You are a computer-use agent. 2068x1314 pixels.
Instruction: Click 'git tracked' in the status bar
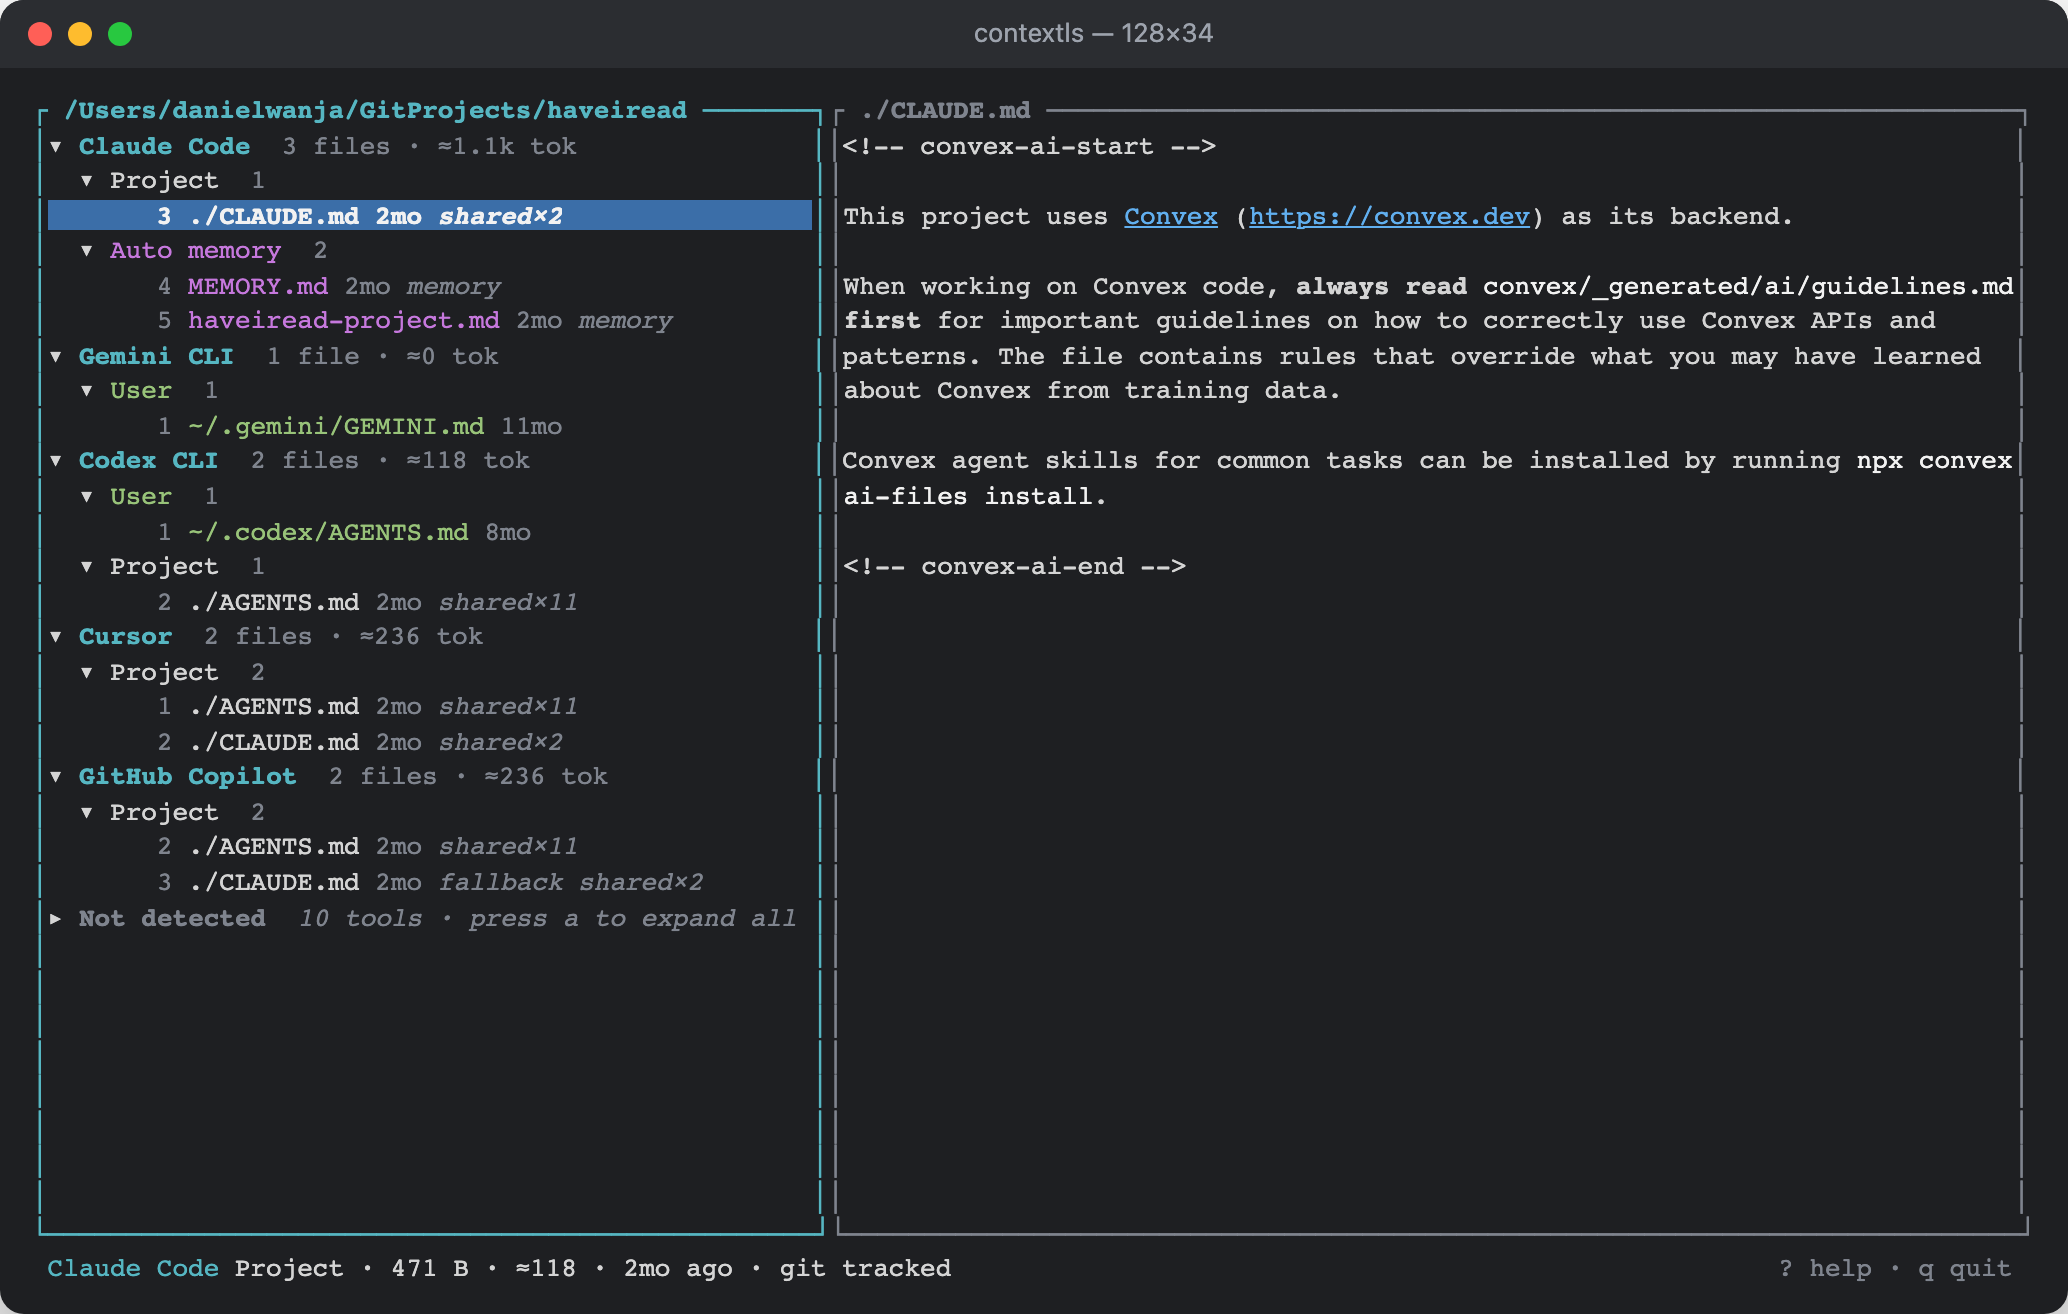click(865, 1269)
